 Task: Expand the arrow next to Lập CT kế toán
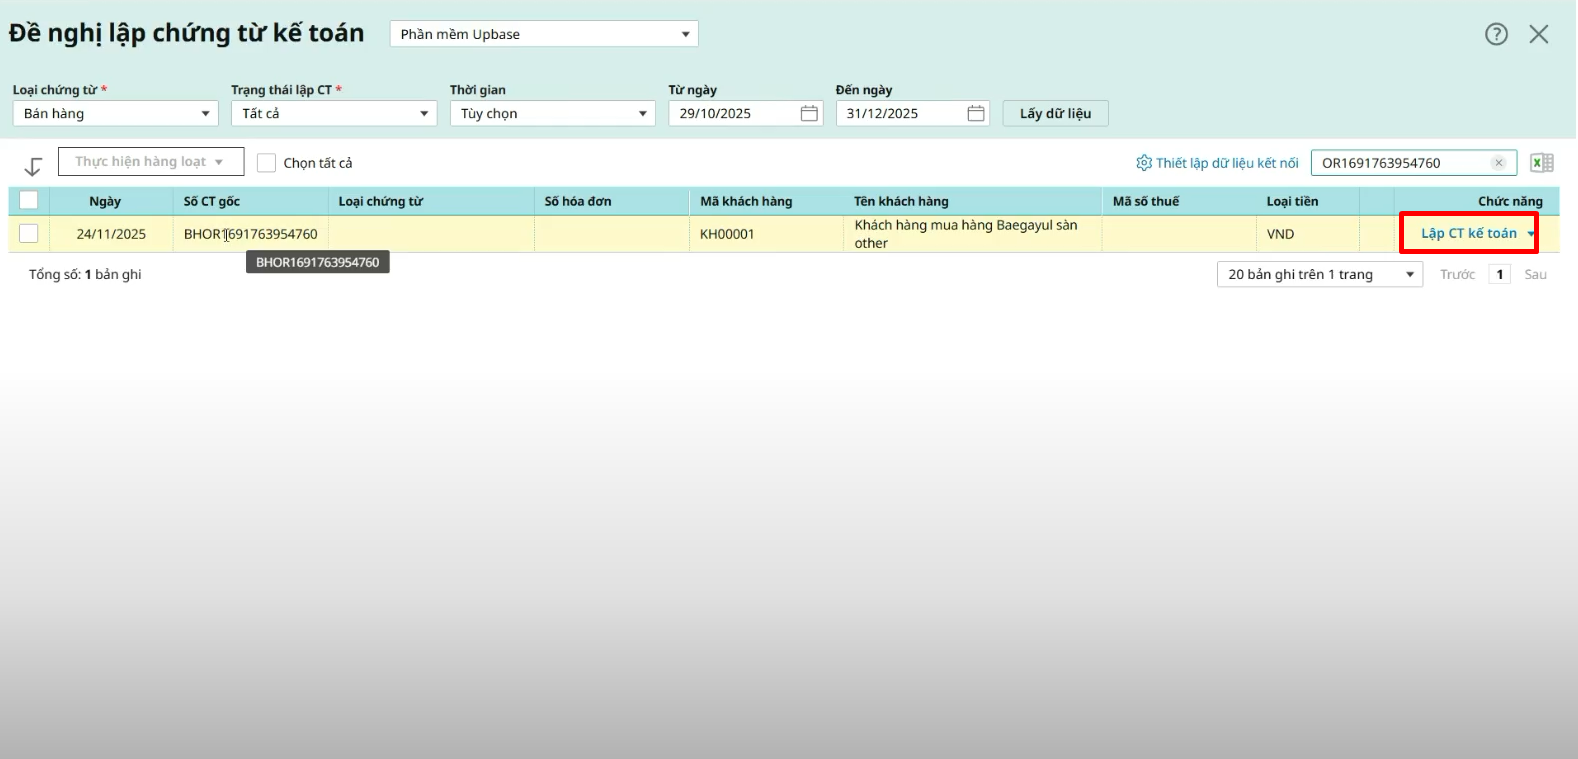1531,234
